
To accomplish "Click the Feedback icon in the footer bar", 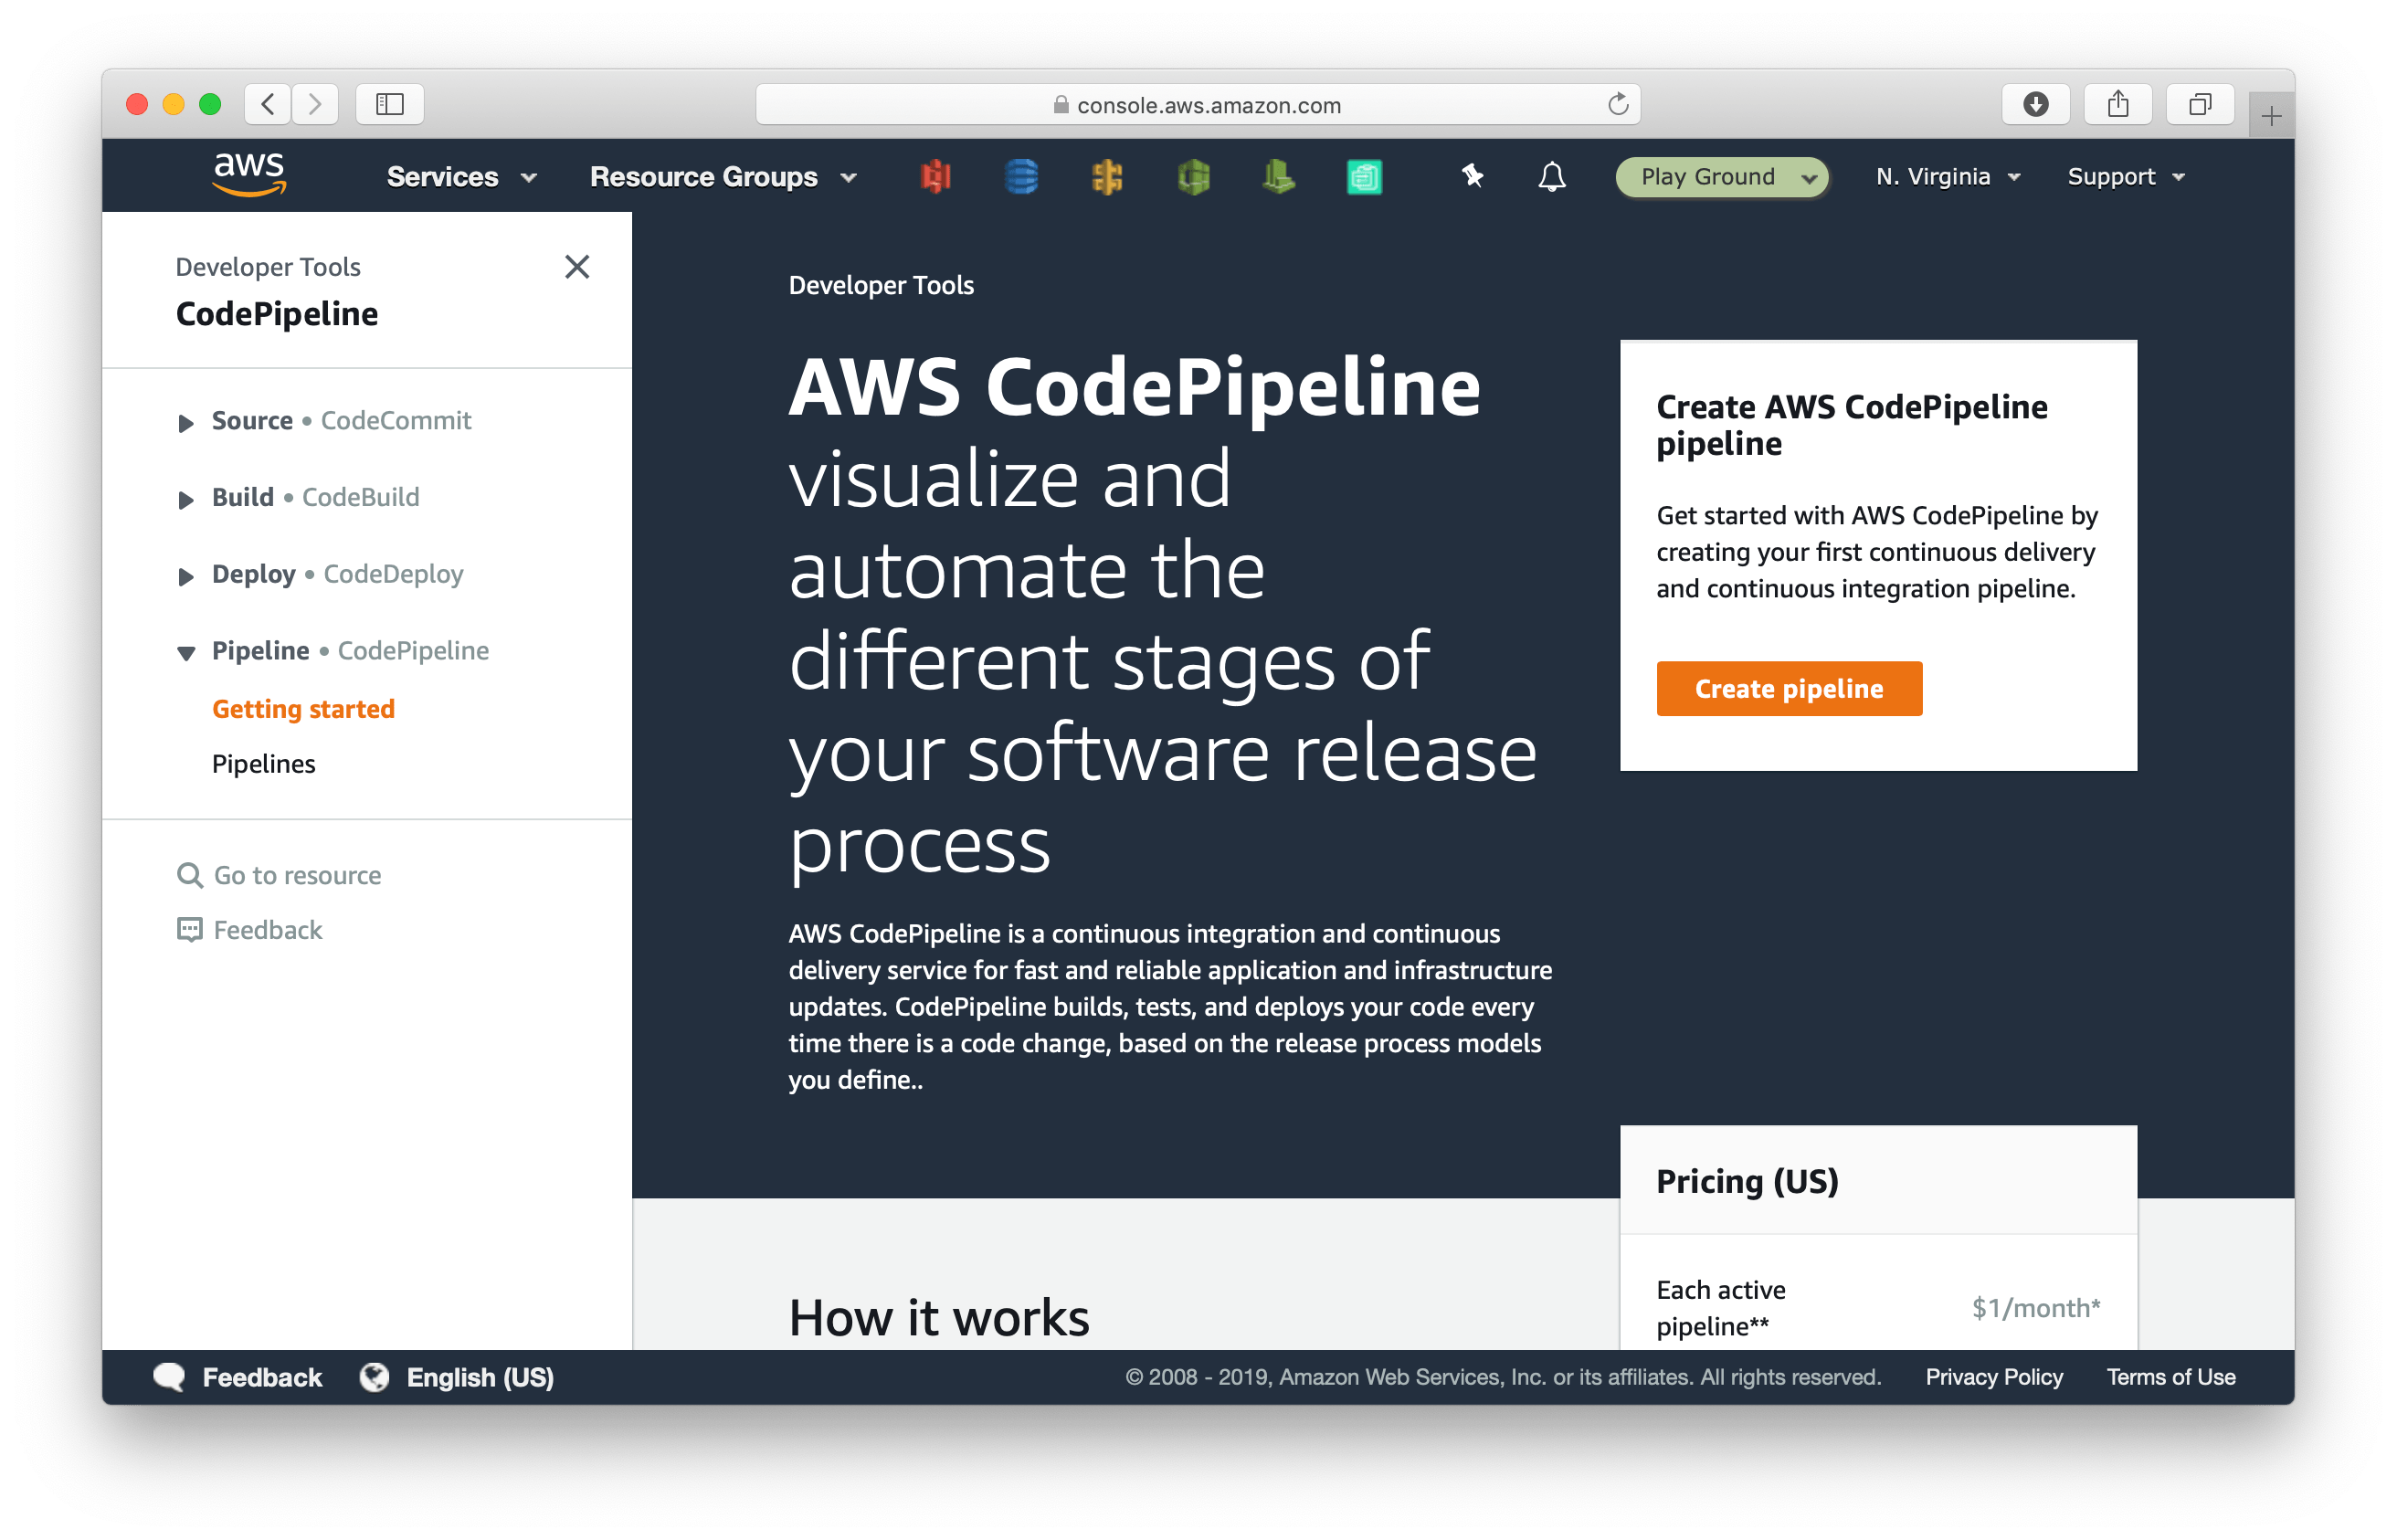I will (x=171, y=1377).
